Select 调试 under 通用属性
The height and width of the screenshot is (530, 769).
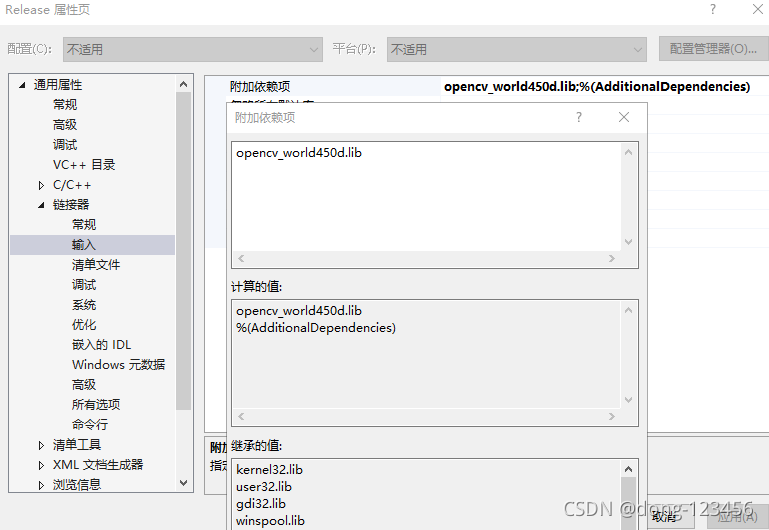pyautogui.click(x=65, y=145)
